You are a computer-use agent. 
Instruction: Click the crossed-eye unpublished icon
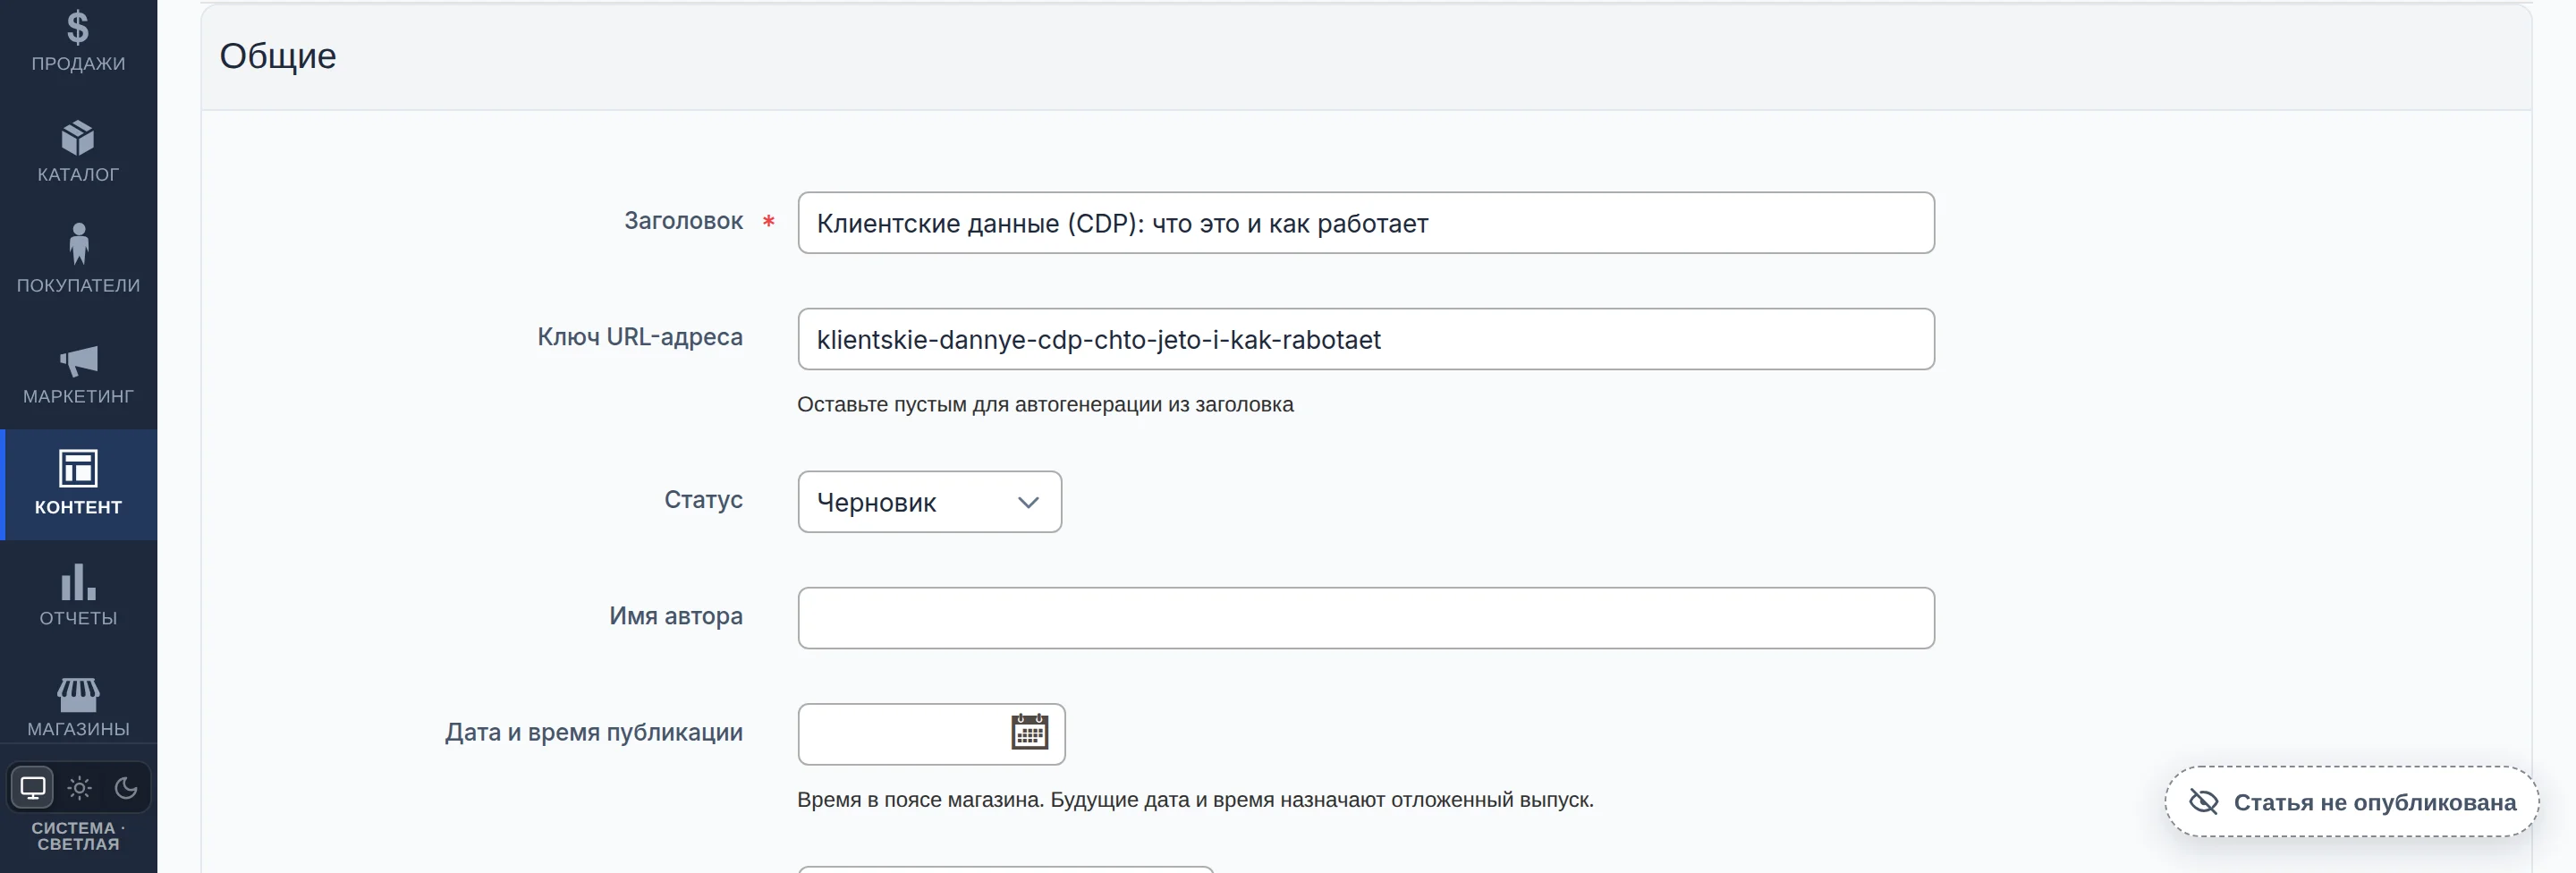click(2203, 802)
